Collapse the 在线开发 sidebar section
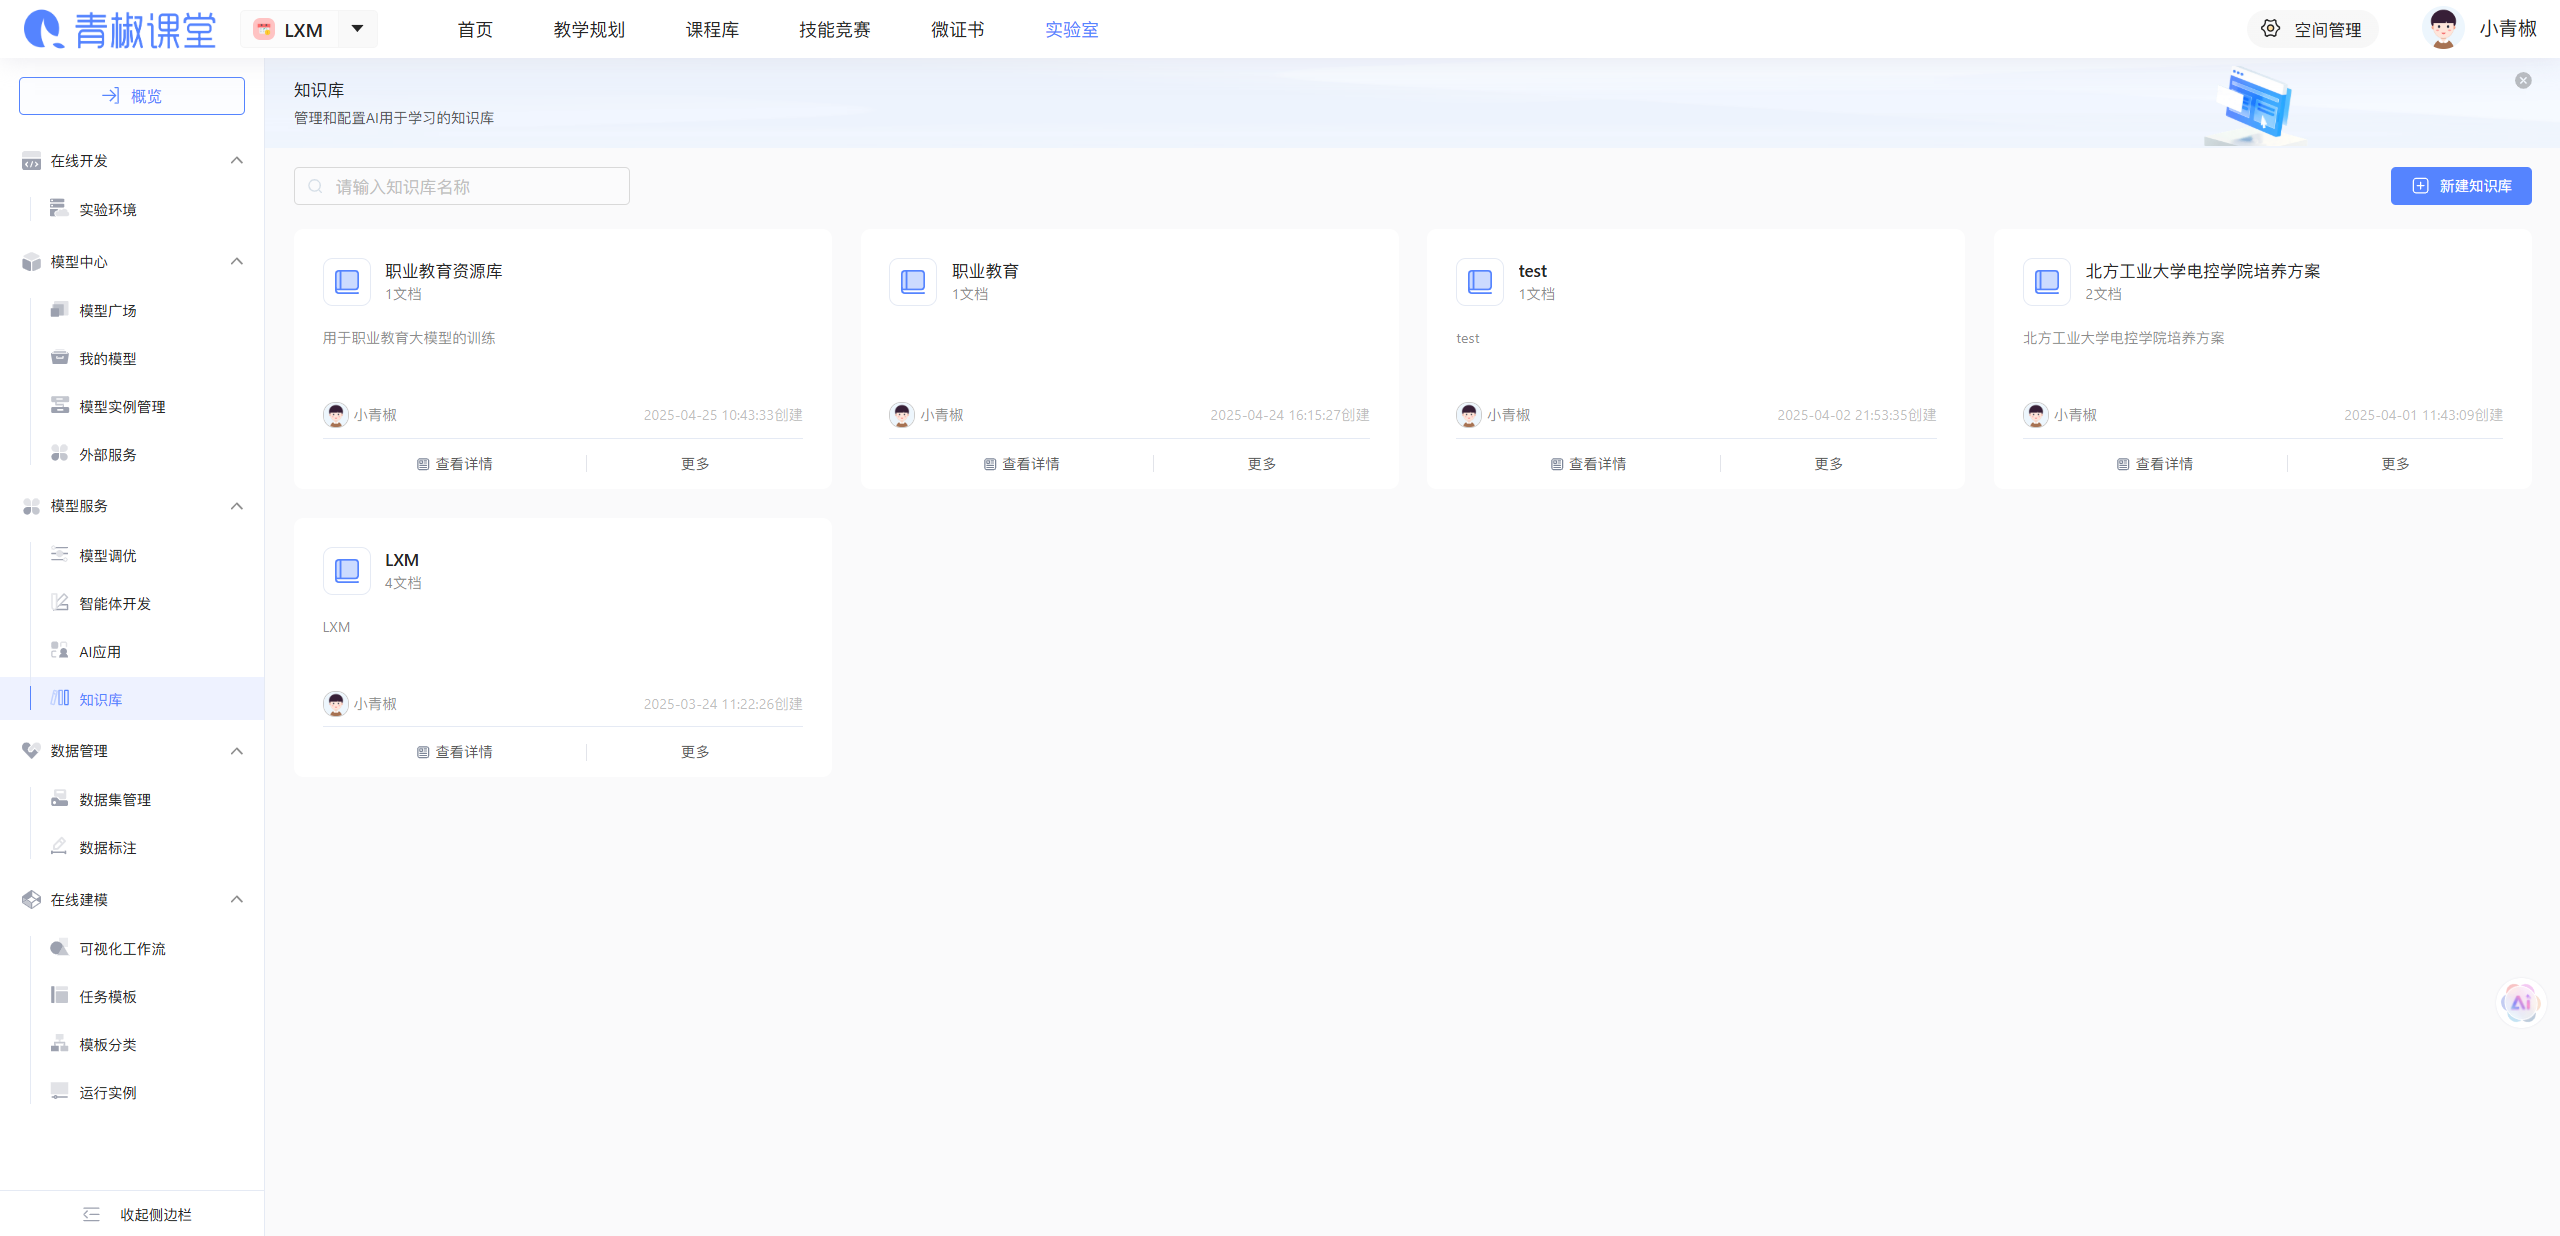2560x1236 pixels. coord(237,161)
